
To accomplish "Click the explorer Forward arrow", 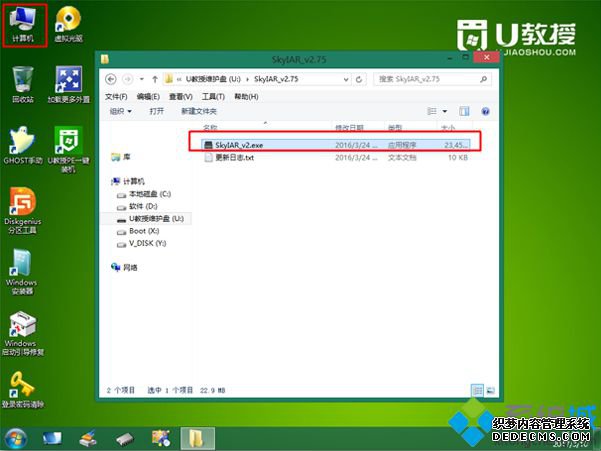I will coord(127,79).
